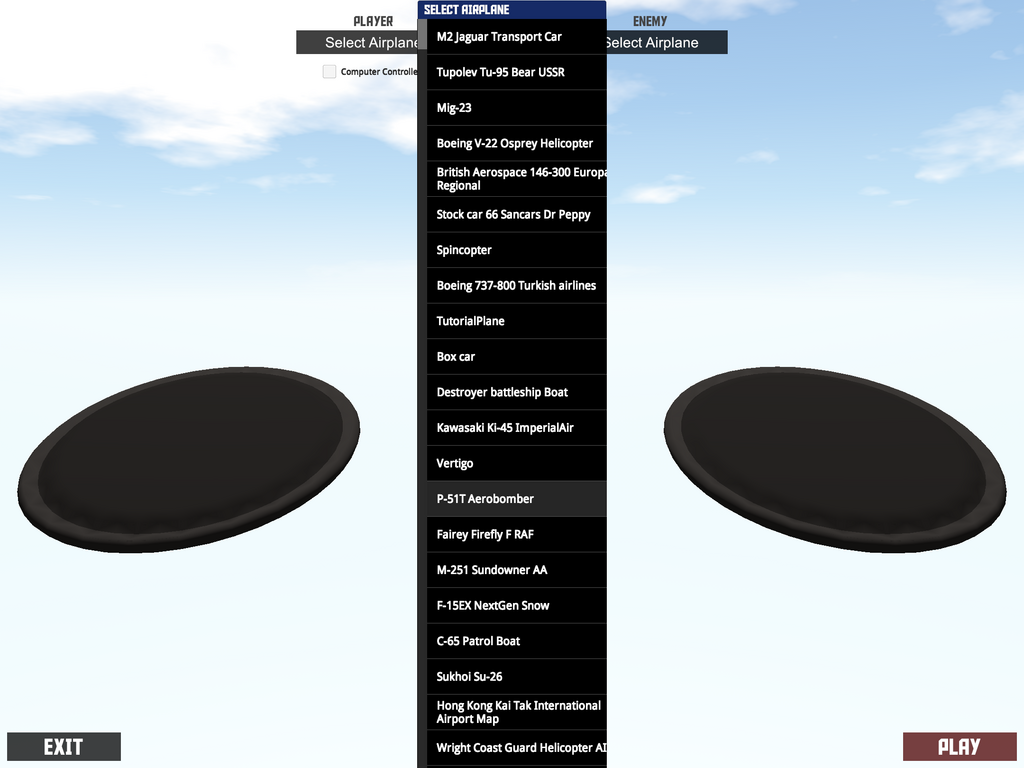Select M-251 Sundowner AA
This screenshot has width=1024, height=768.
click(x=517, y=570)
